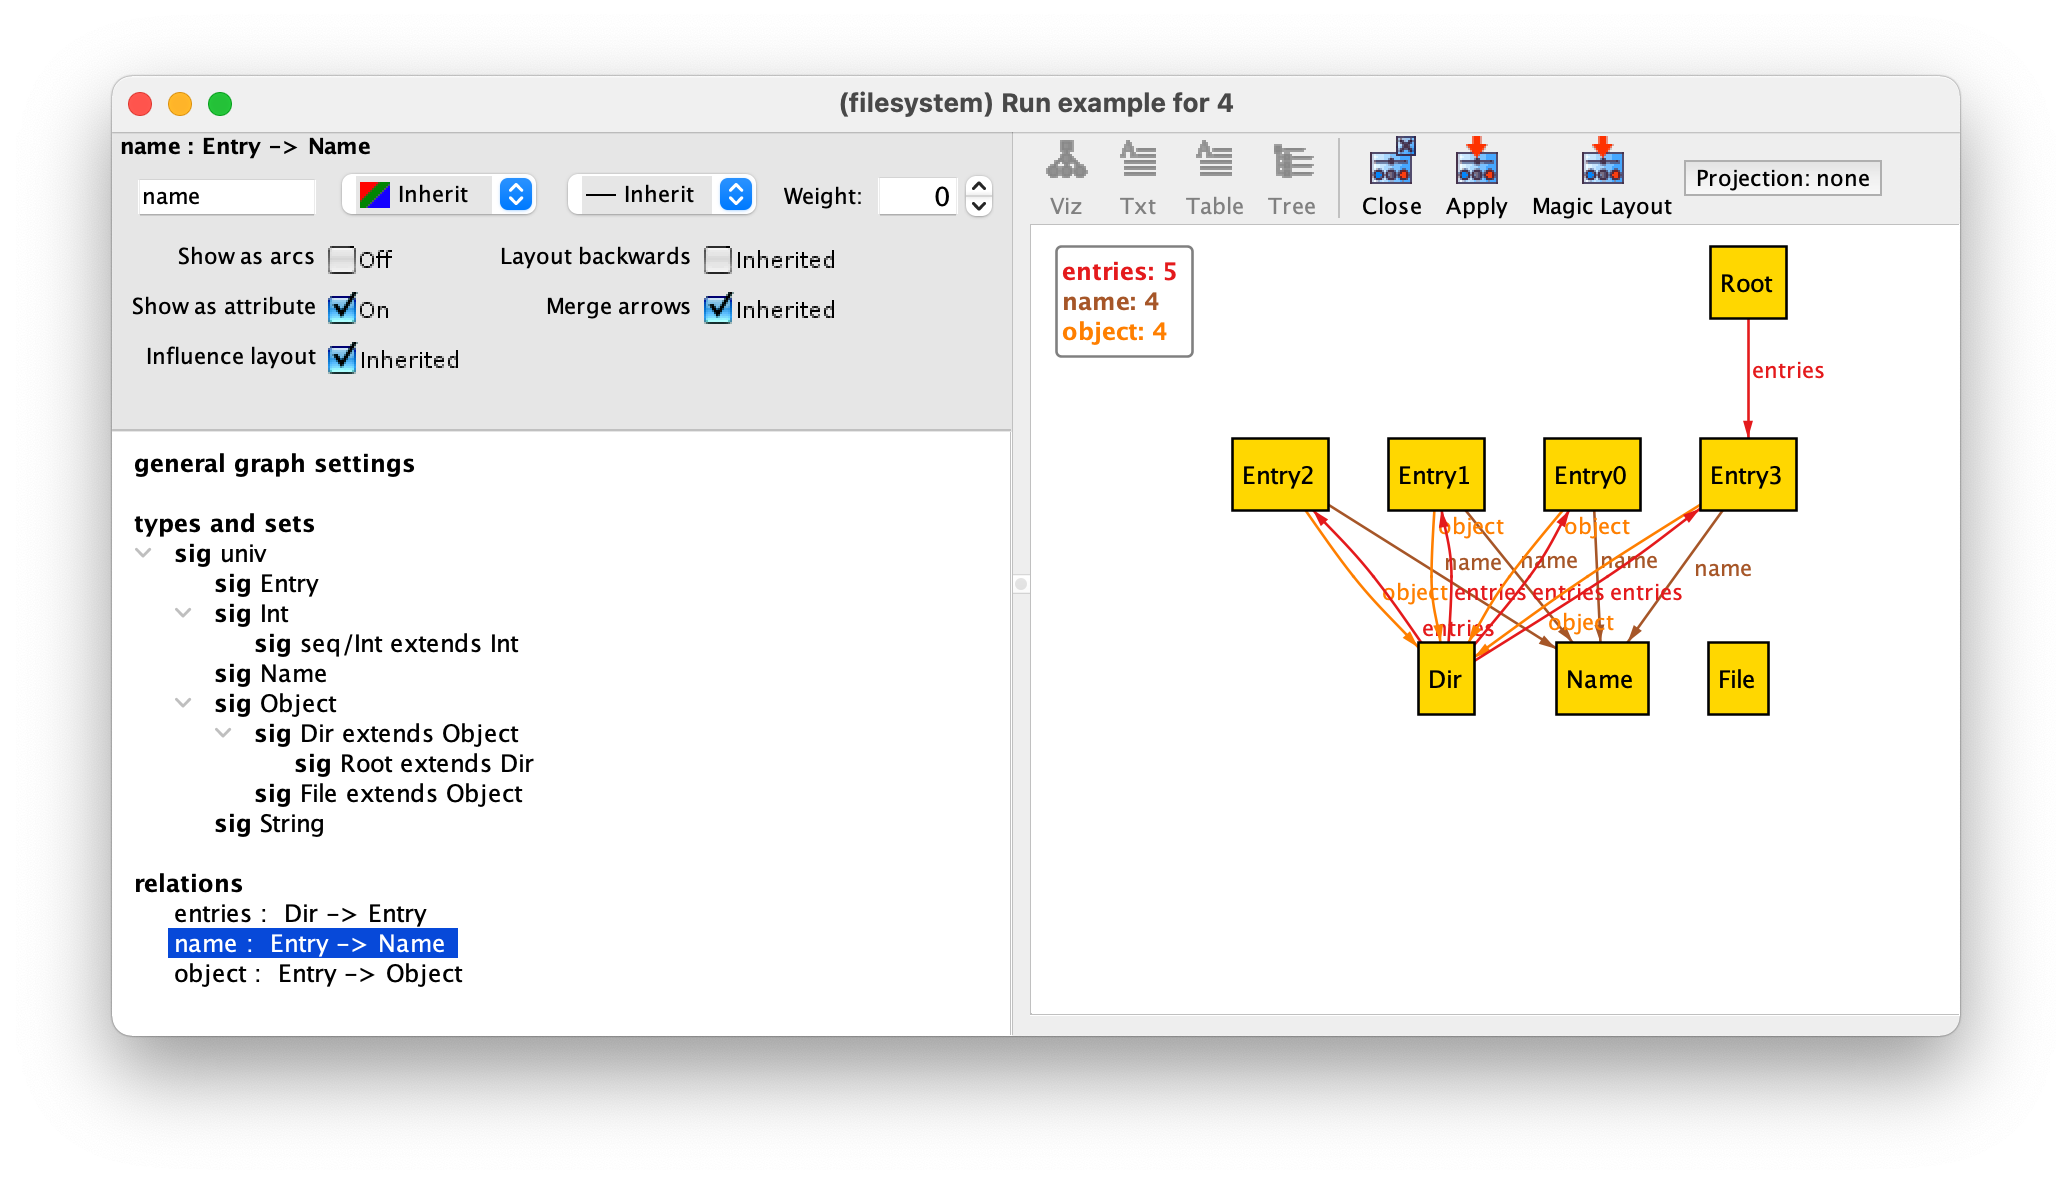This screenshot has width=2072, height=1184.
Task: Run Magic Layout
Action: pos(1601,178)
